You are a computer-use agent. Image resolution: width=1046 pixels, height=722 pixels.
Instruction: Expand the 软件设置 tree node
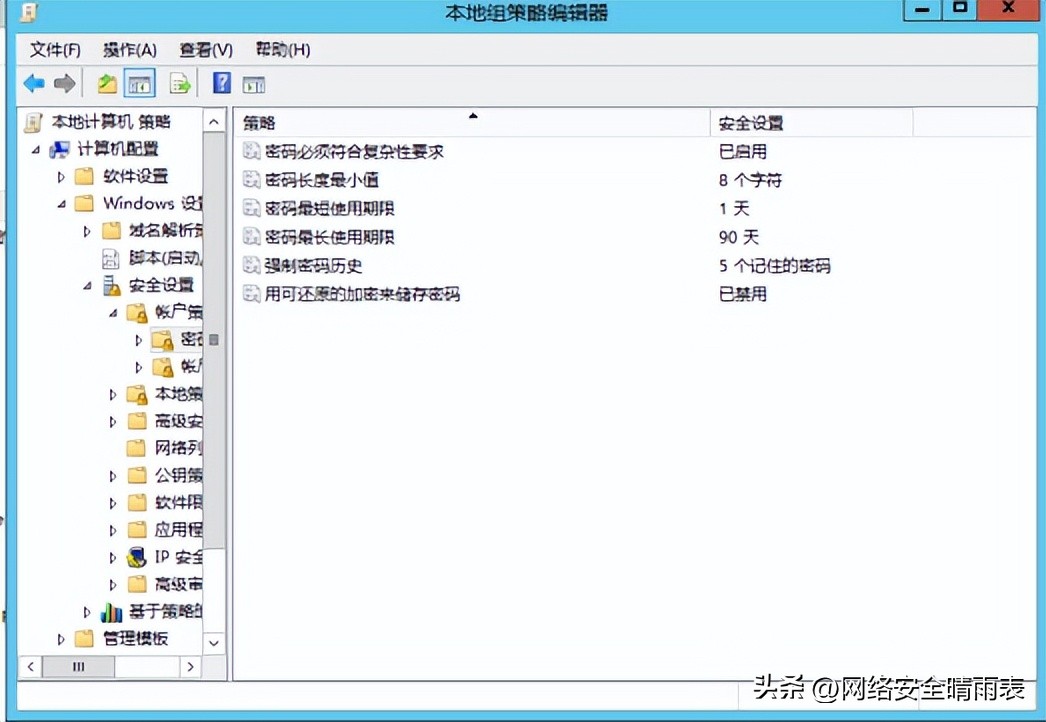[x=62, y=176]
